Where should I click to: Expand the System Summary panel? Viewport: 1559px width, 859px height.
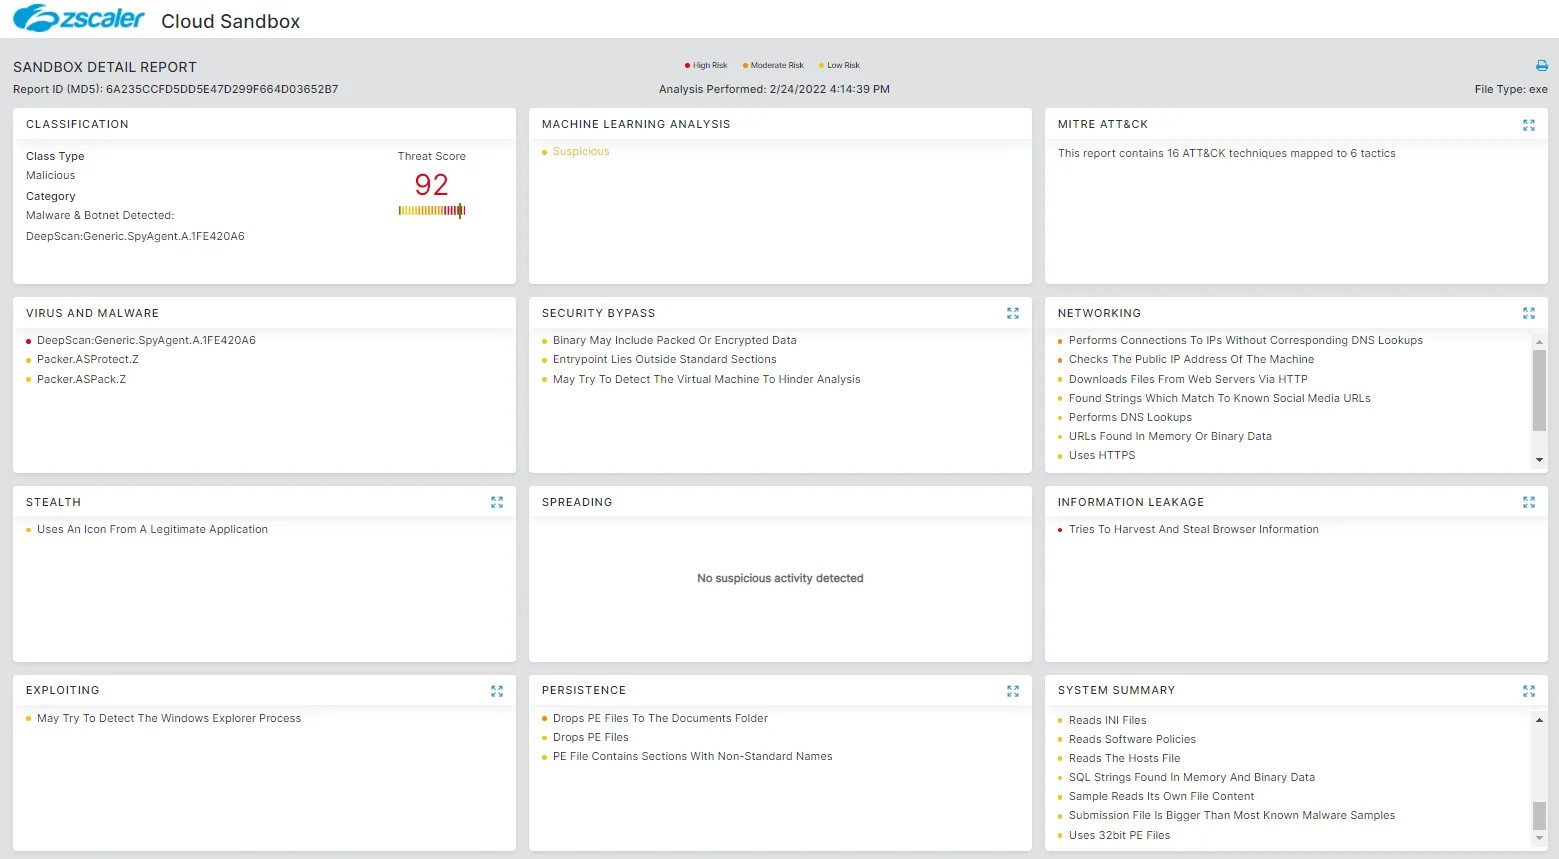[1528, 691]
